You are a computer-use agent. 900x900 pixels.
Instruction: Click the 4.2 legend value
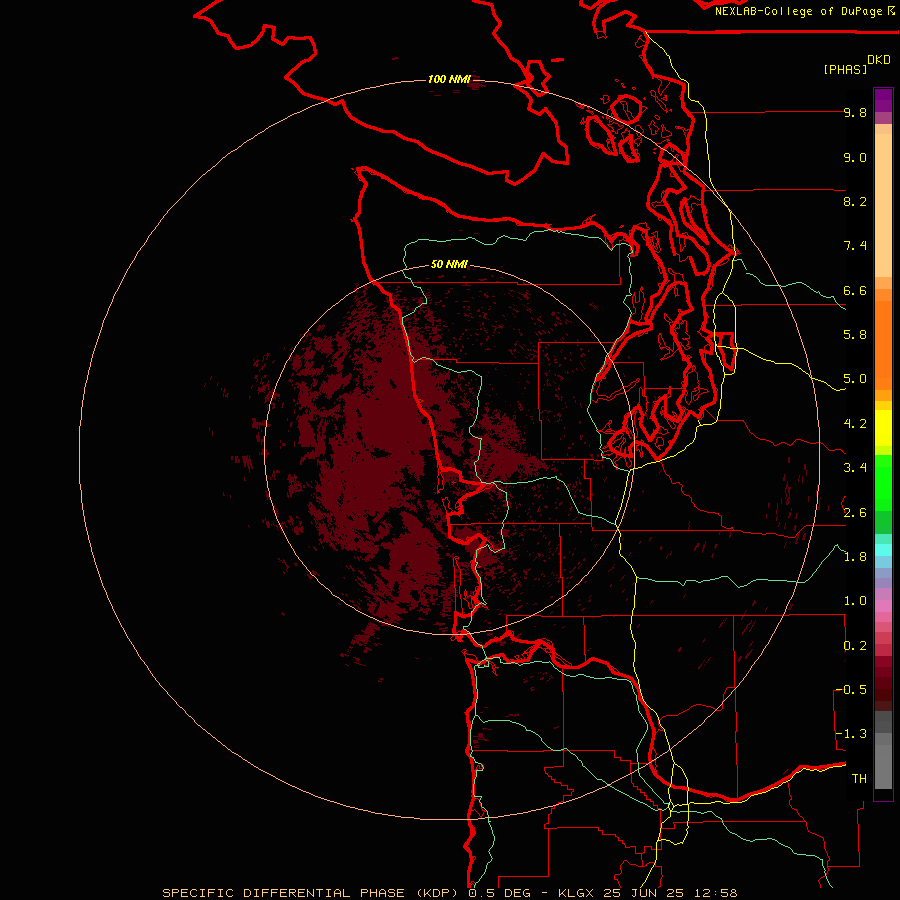[855, 424]
